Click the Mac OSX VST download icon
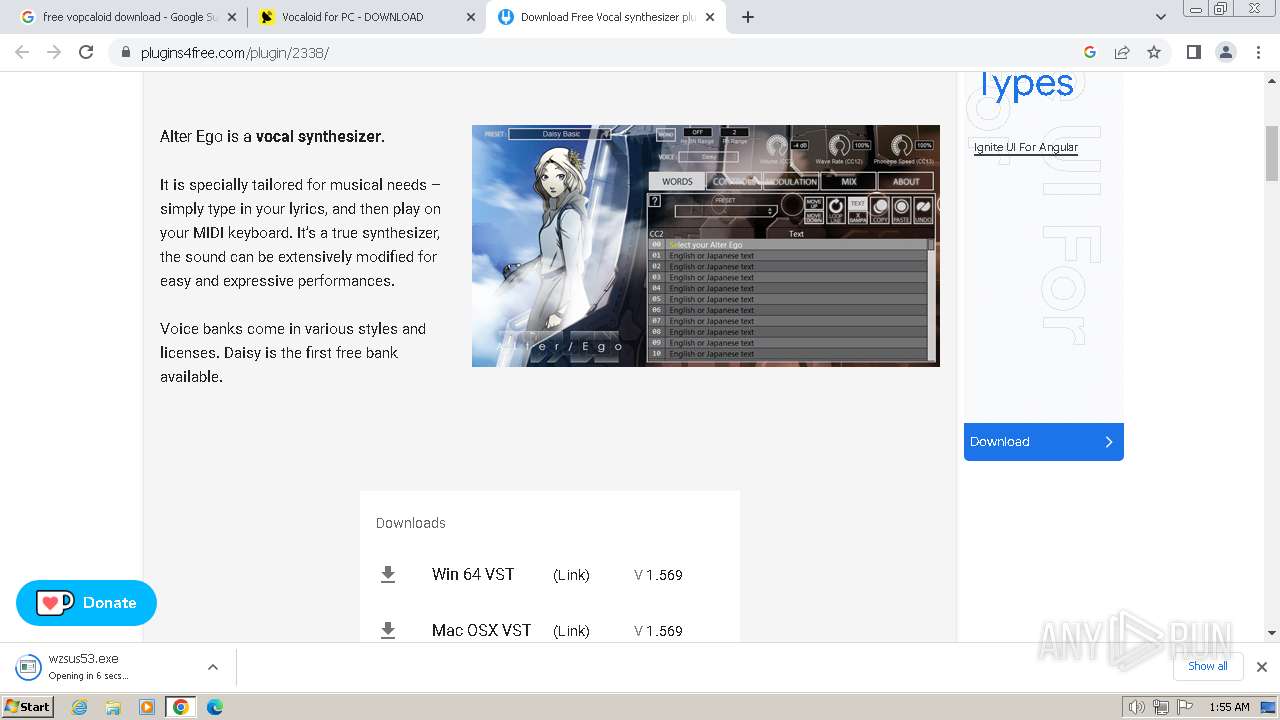 388,630
